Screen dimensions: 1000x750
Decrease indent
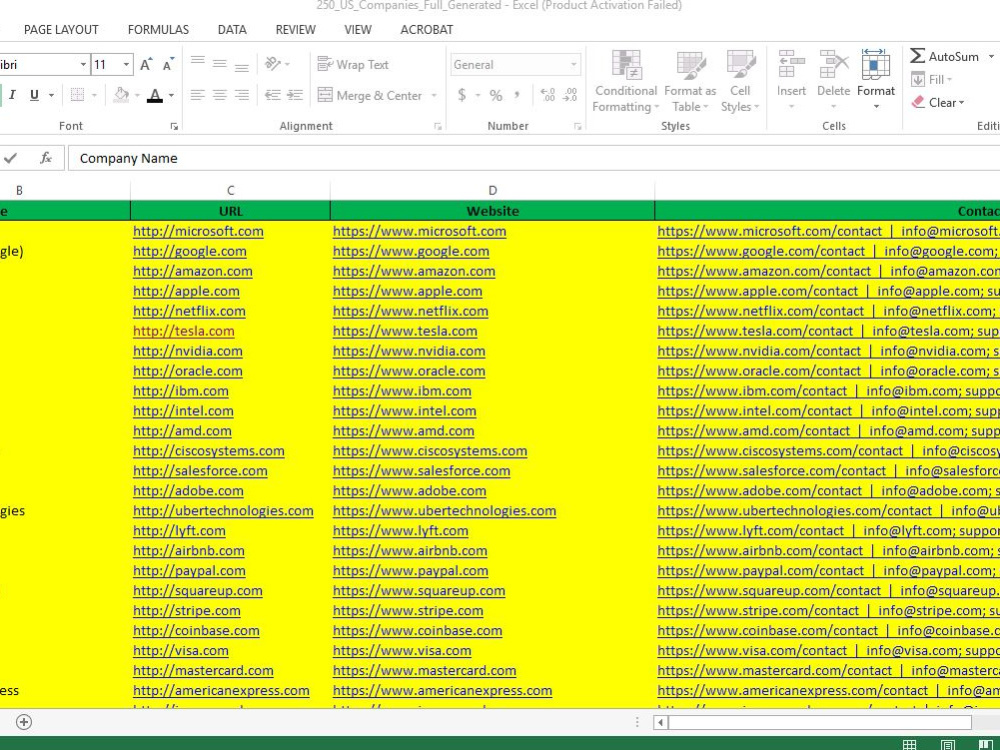coord(273,95)
